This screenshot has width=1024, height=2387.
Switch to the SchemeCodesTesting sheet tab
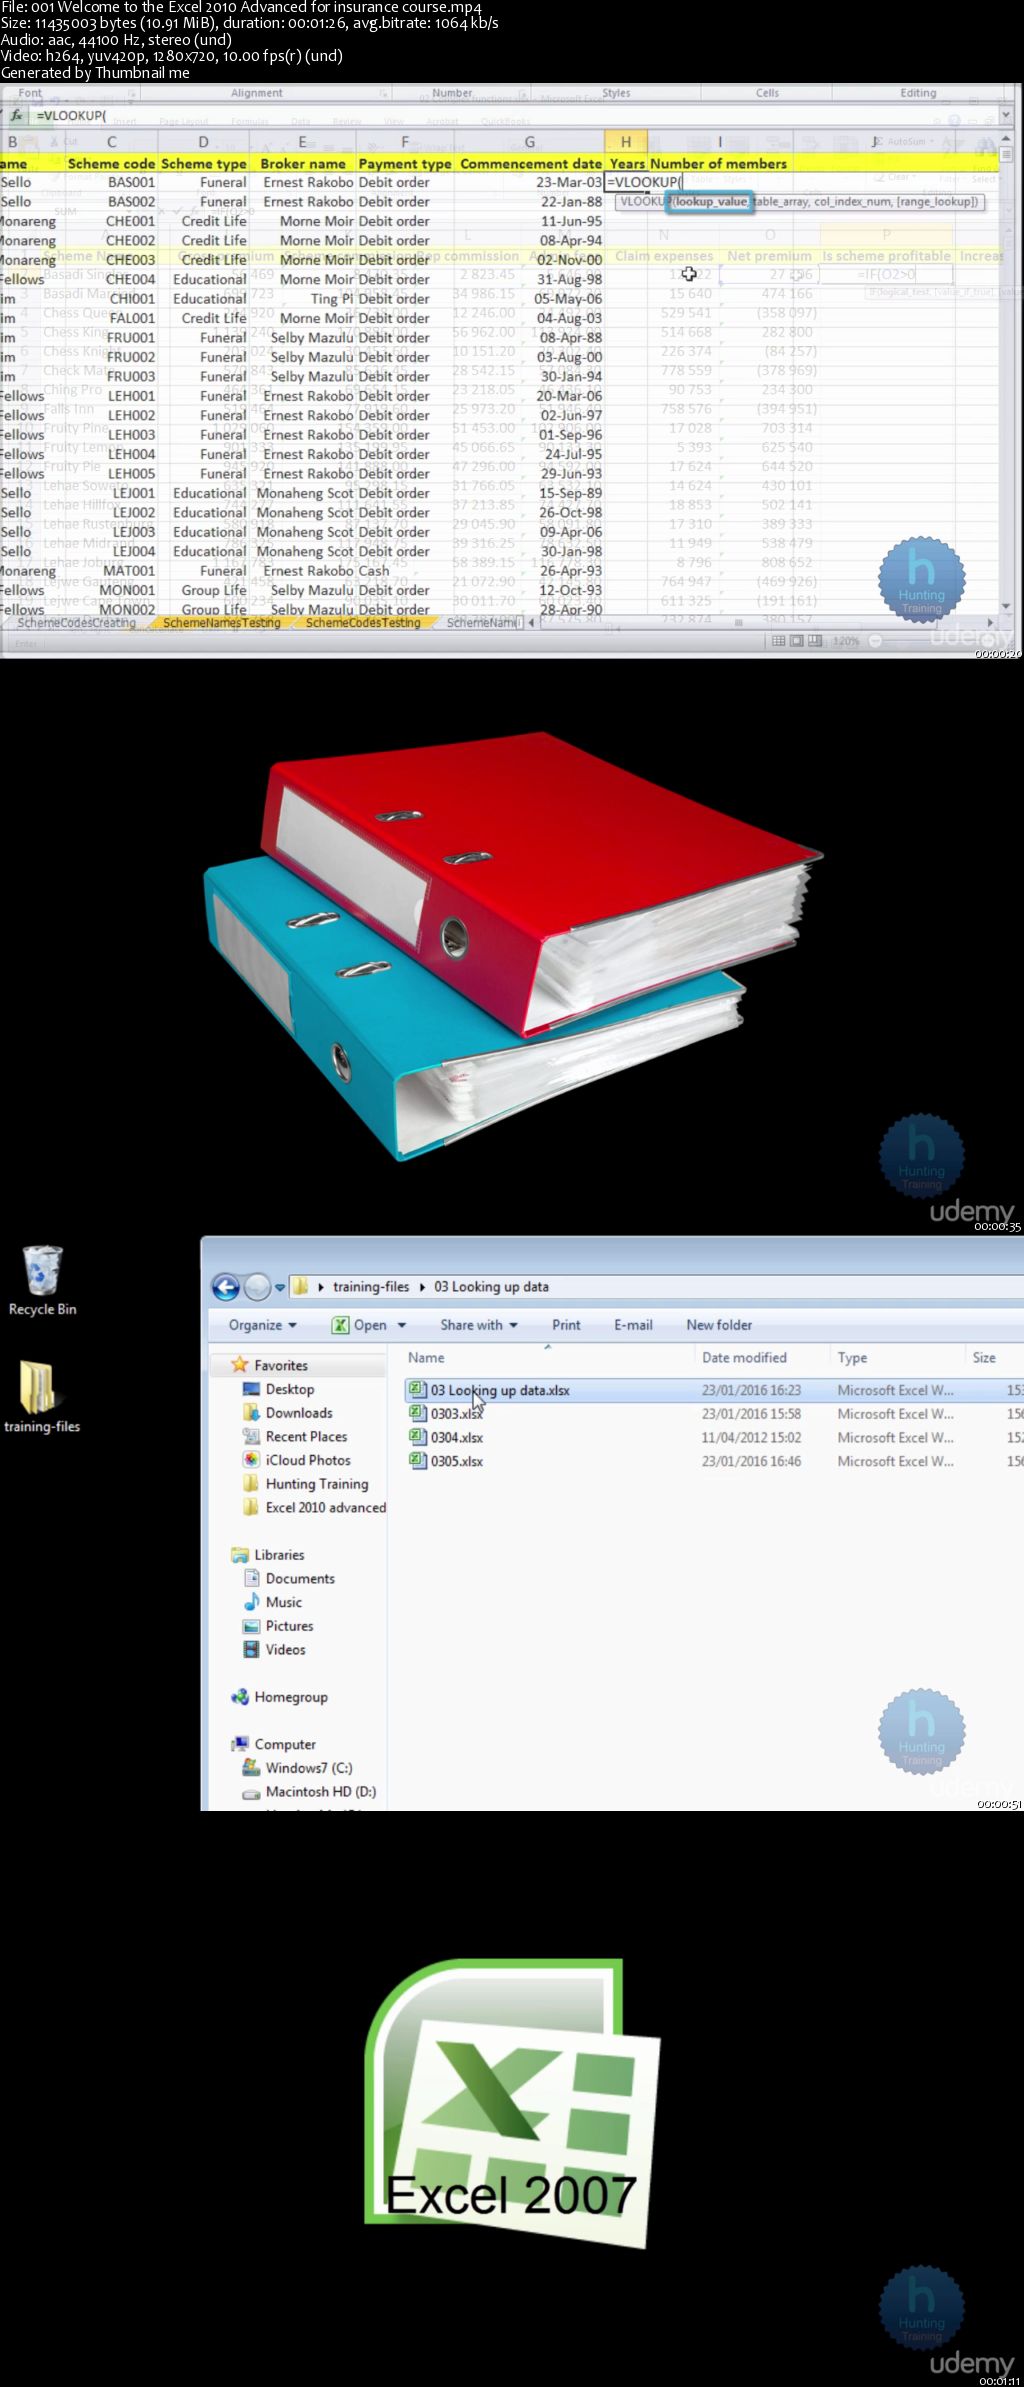pyautogui.click(x=363, y=623)
